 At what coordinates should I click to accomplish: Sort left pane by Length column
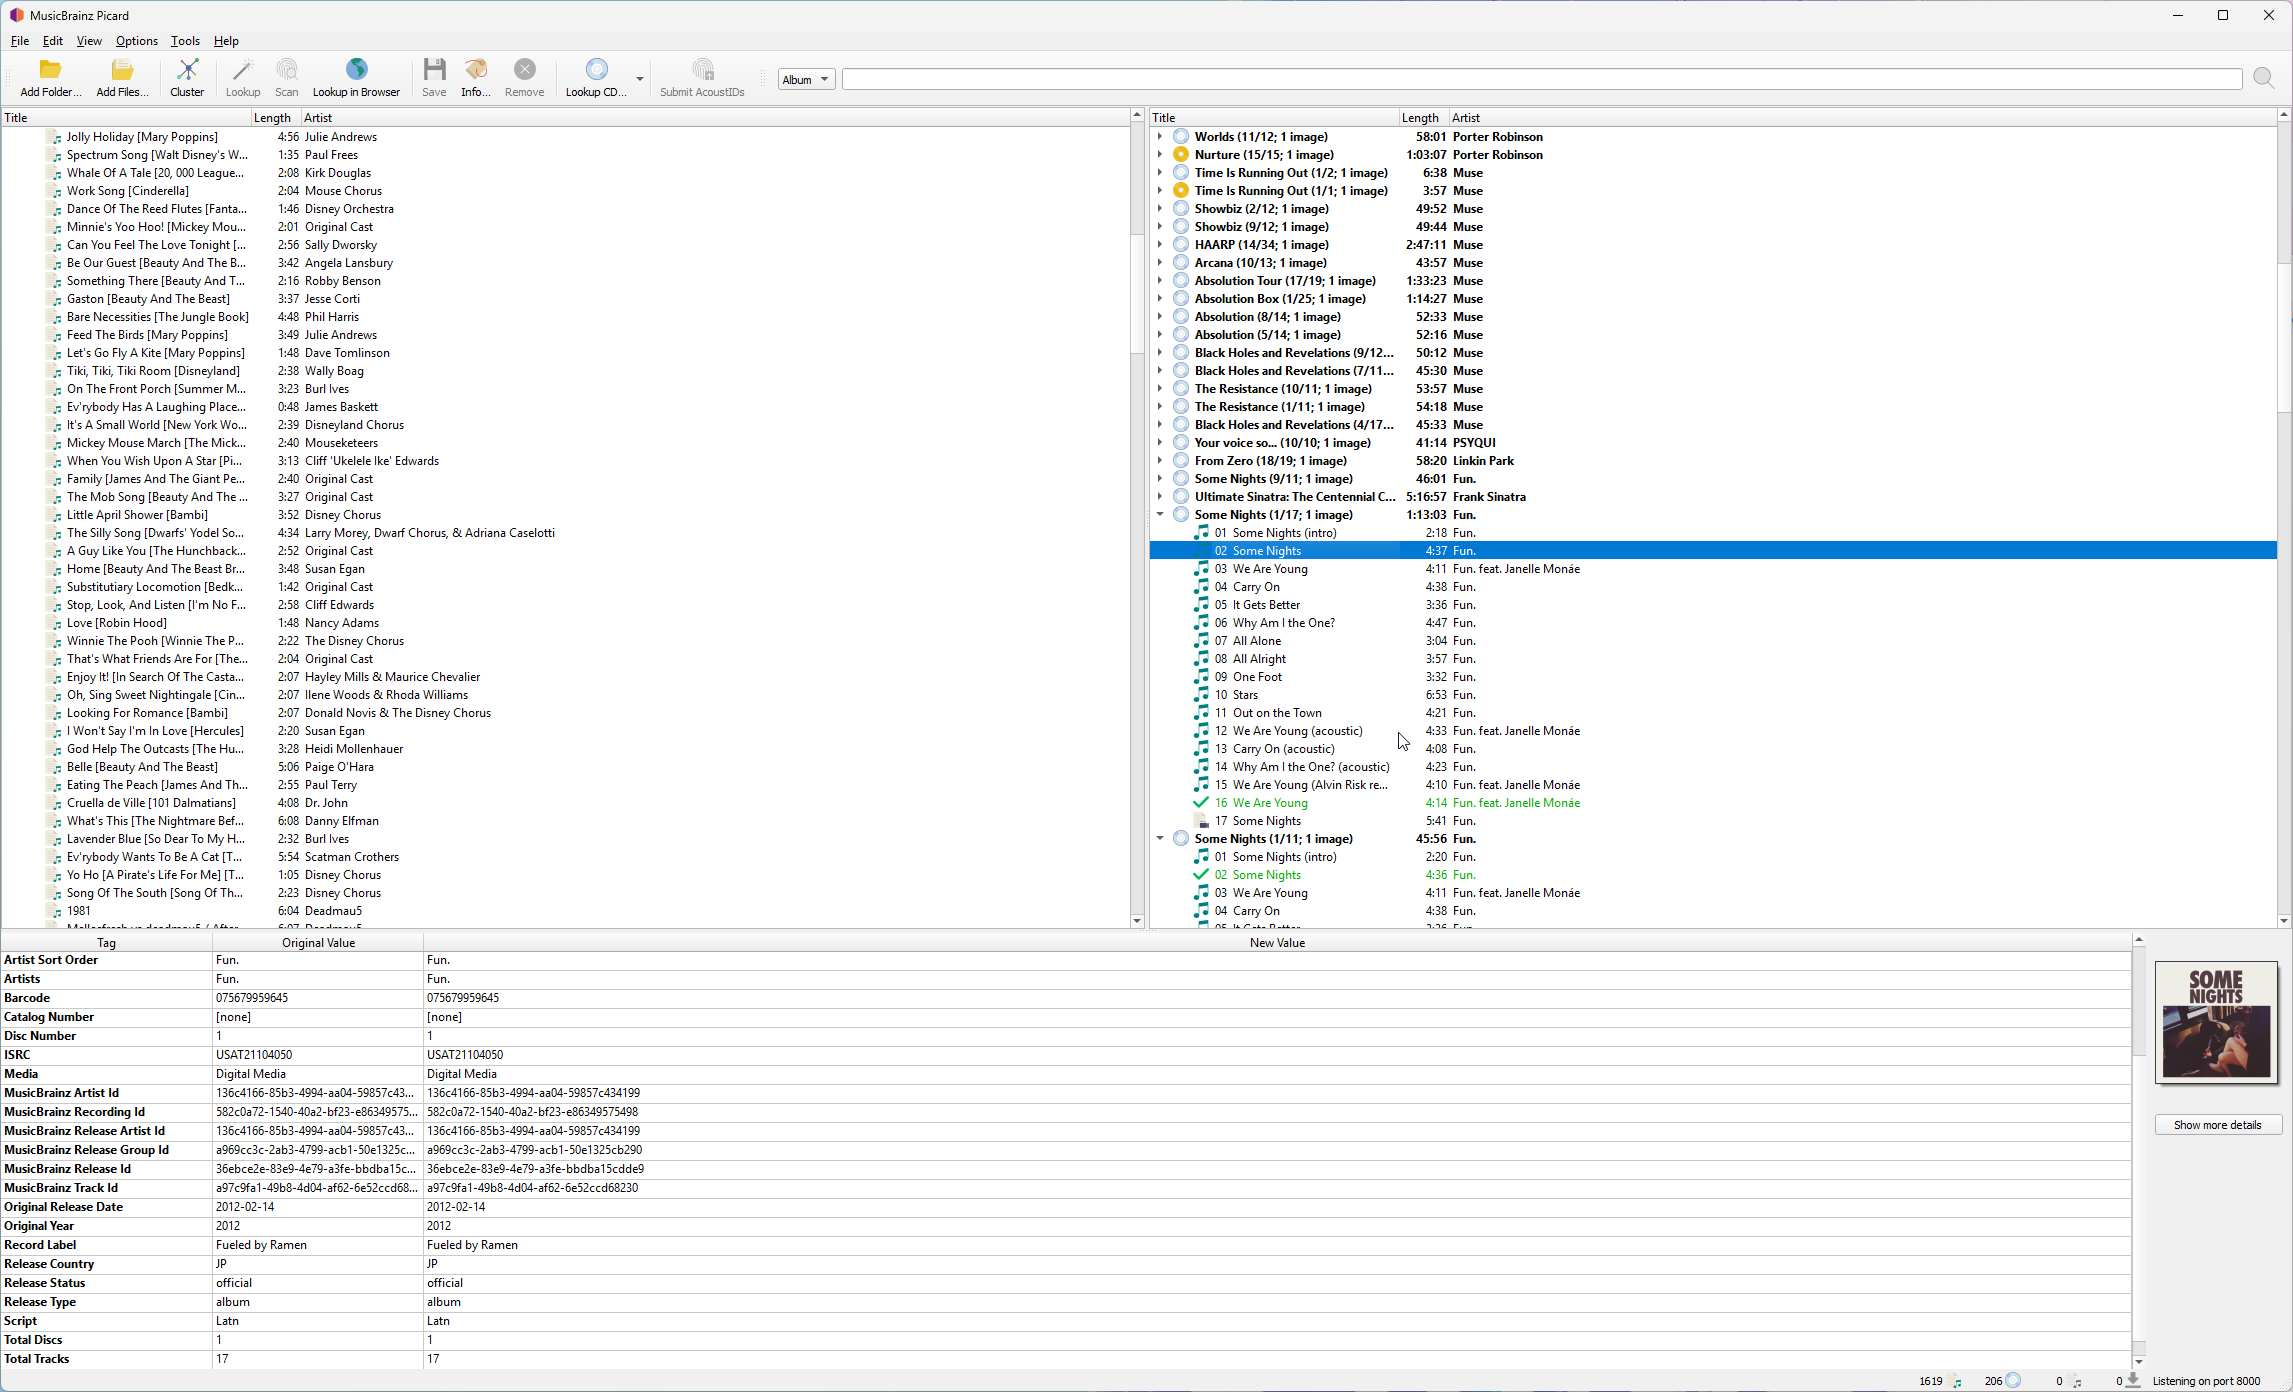[x=272, y=118]
